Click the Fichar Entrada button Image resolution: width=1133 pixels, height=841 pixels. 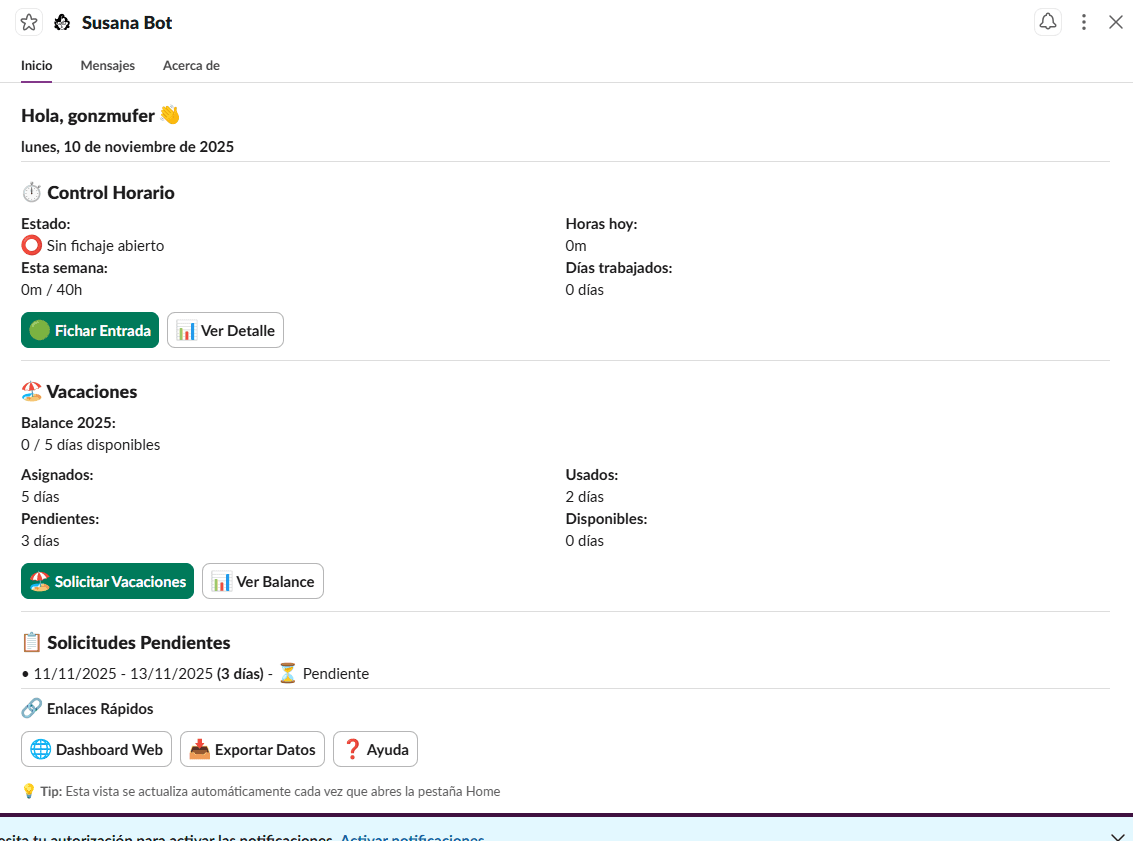tap(89, 330)
